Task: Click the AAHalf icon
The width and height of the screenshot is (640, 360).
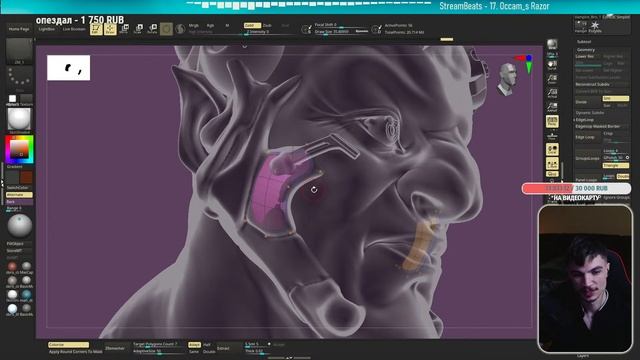Action: click(552, 107)
